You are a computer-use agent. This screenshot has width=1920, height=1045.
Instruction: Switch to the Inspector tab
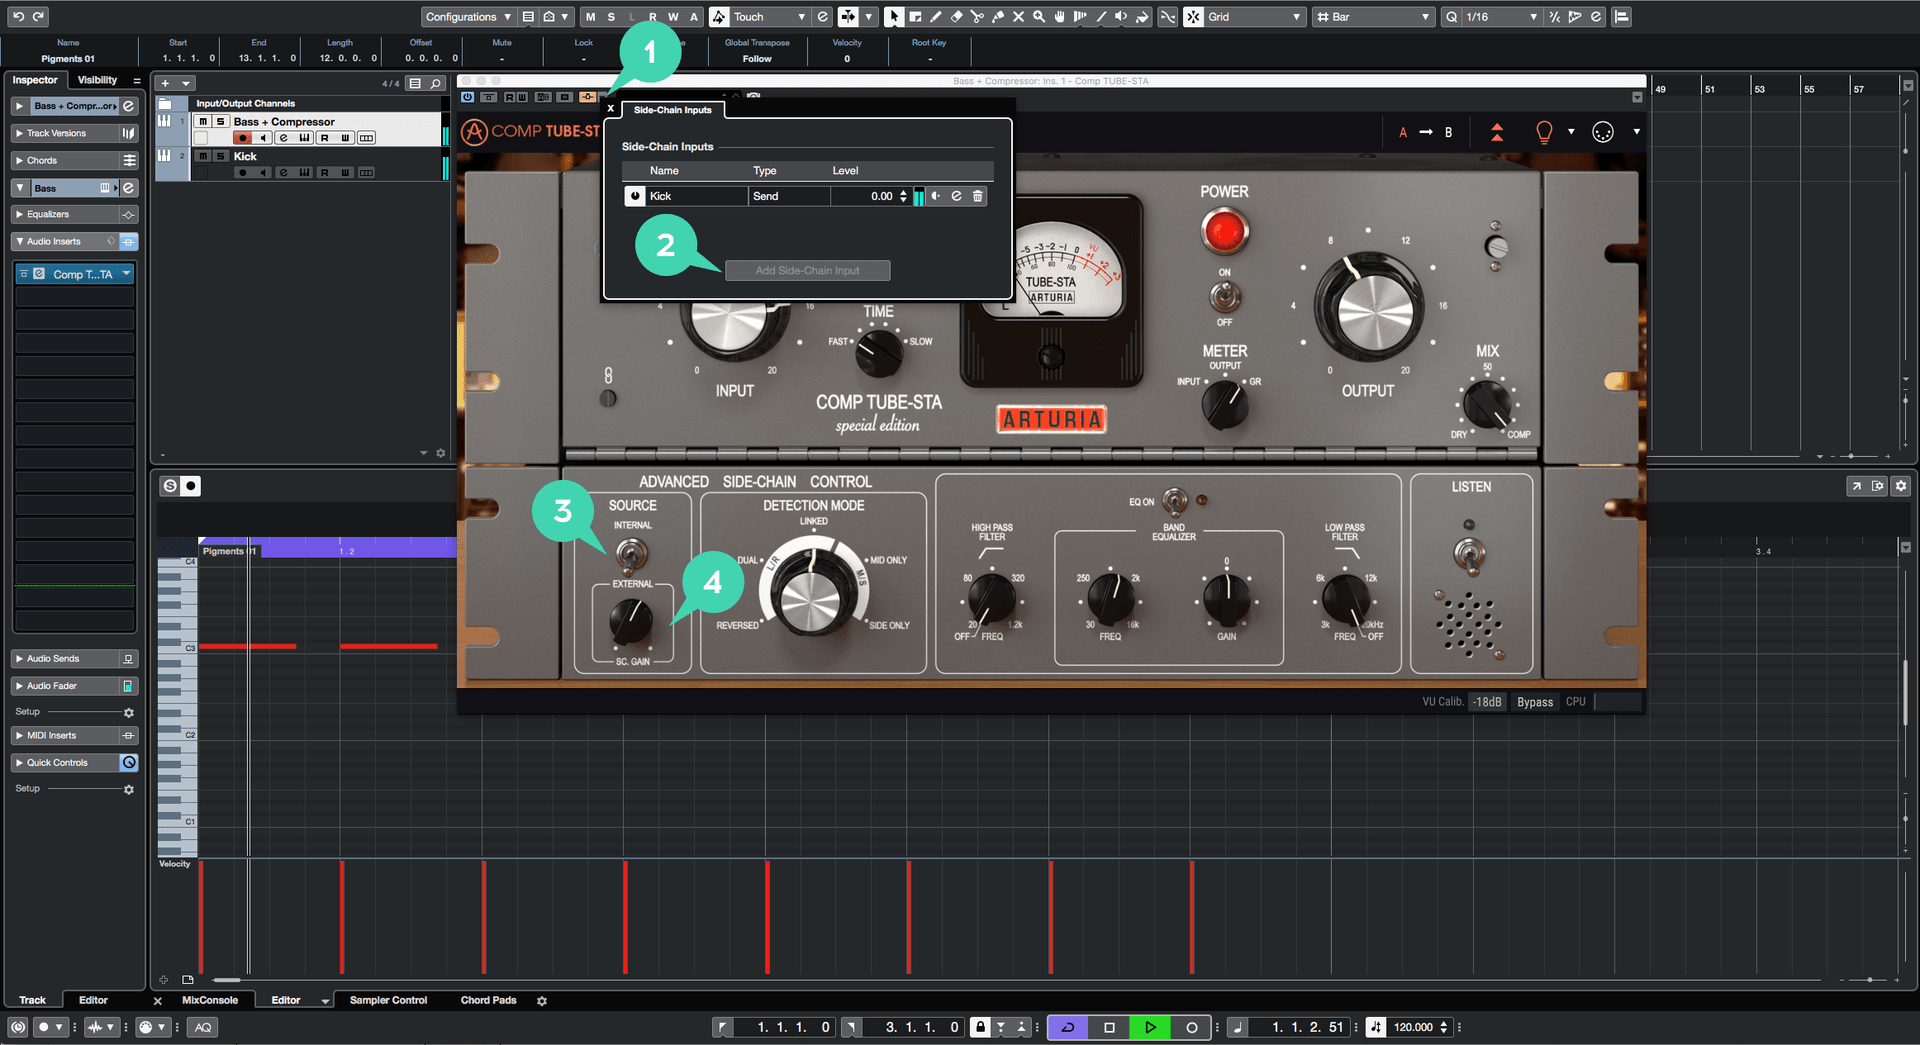(35, 80)
